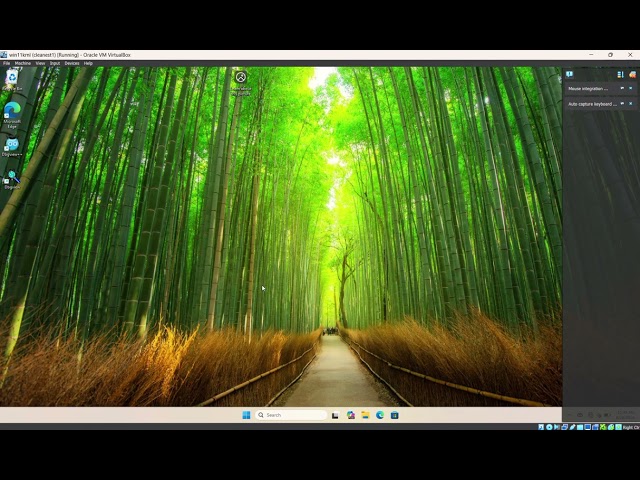
Task: Minimize the VirtualBox window
Action: (x=591, y=55)
